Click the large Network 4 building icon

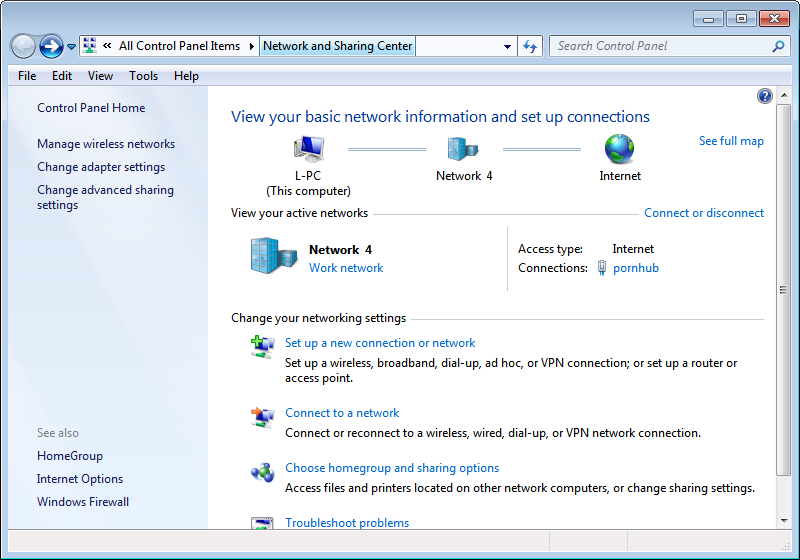[274, 256]
